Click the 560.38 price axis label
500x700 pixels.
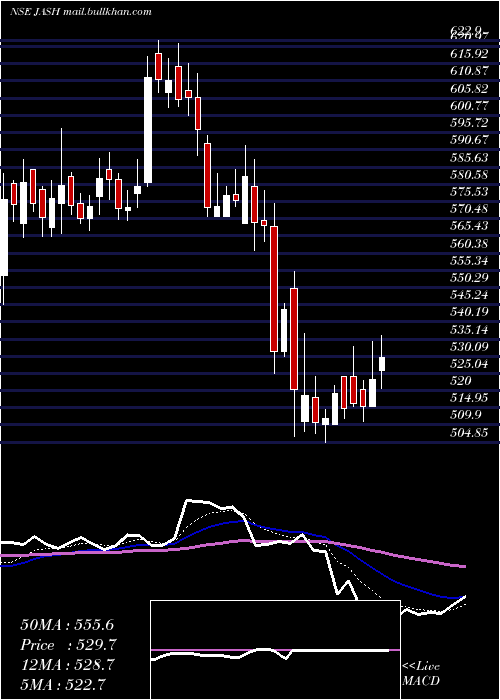click(x=468, y=243)
